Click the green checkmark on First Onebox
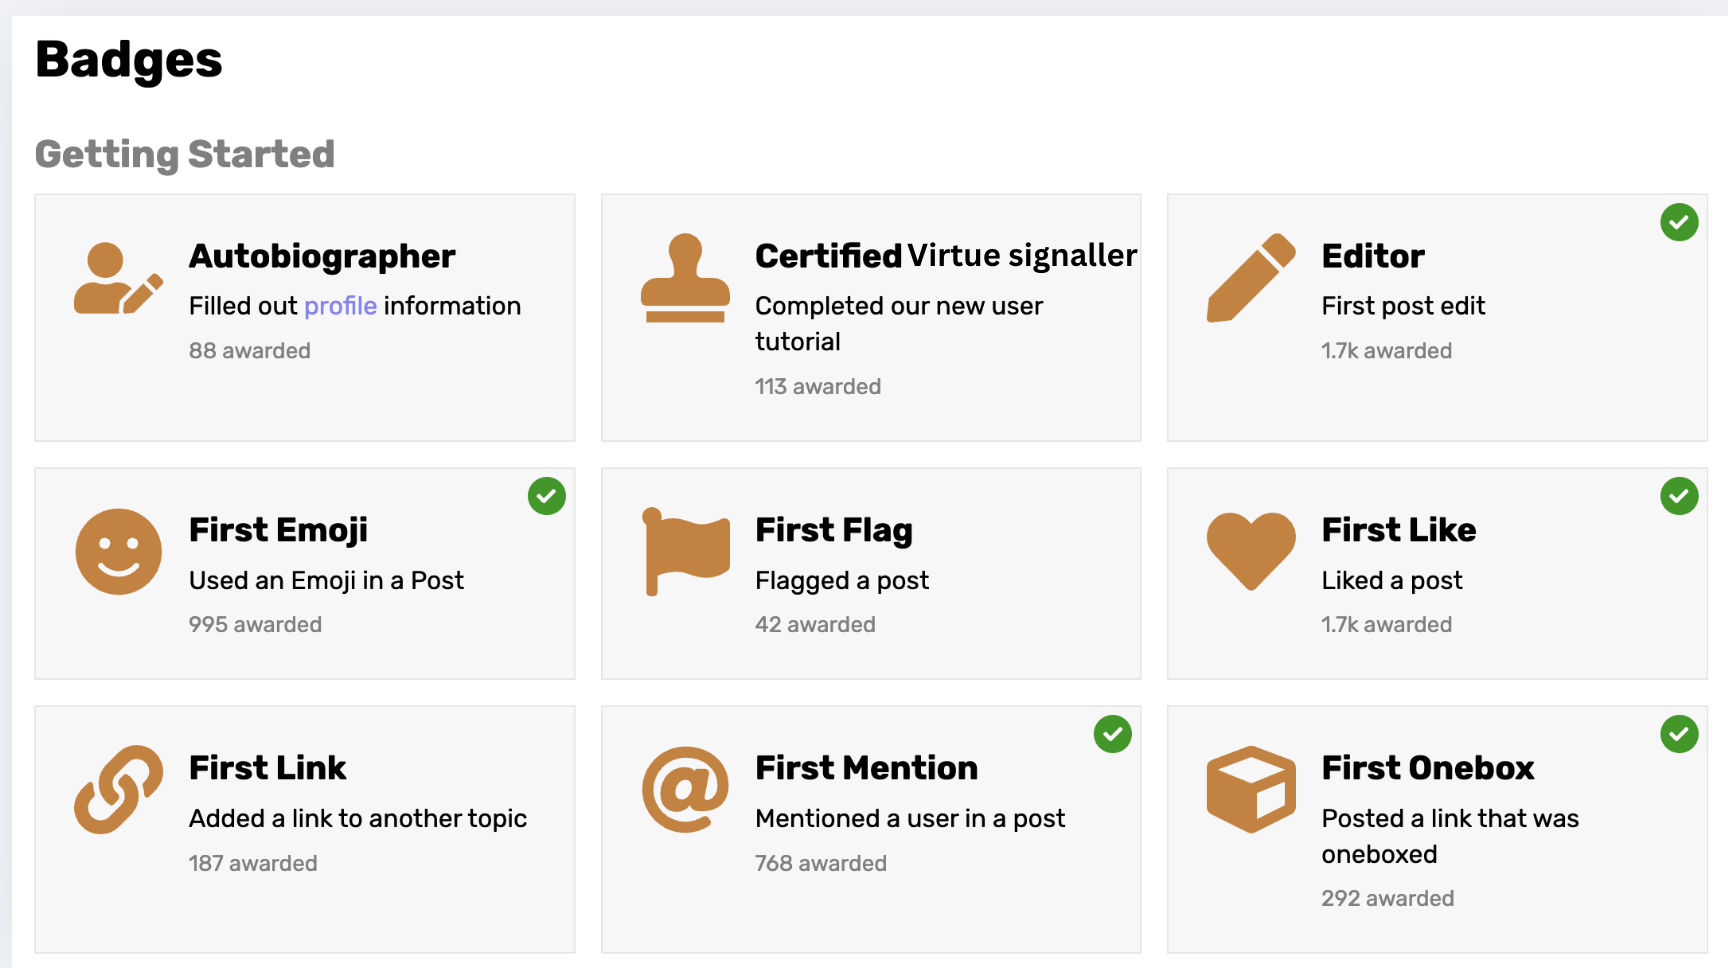The image size is (1728, 968). [1679, 734]
